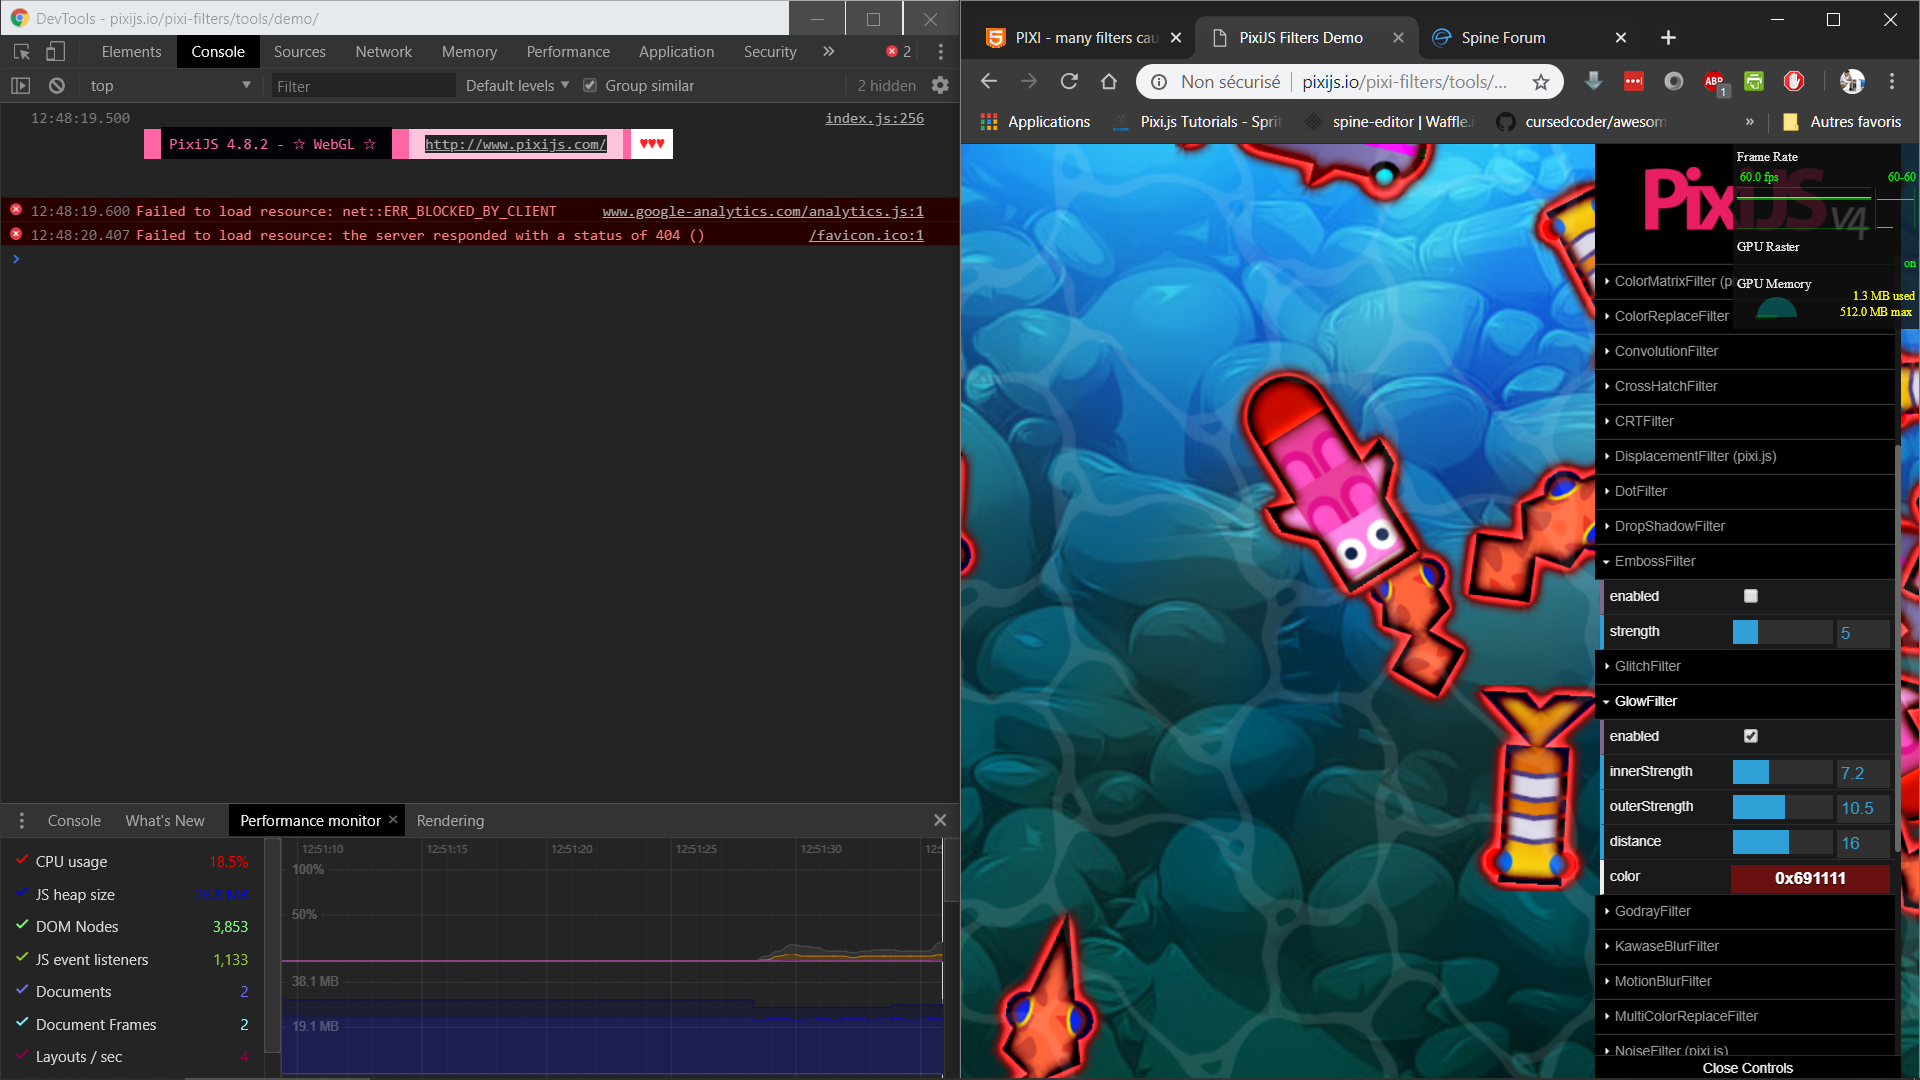Toggle the Group similar checkbox
1920x1080 pixels.
[x=590, y=86]
